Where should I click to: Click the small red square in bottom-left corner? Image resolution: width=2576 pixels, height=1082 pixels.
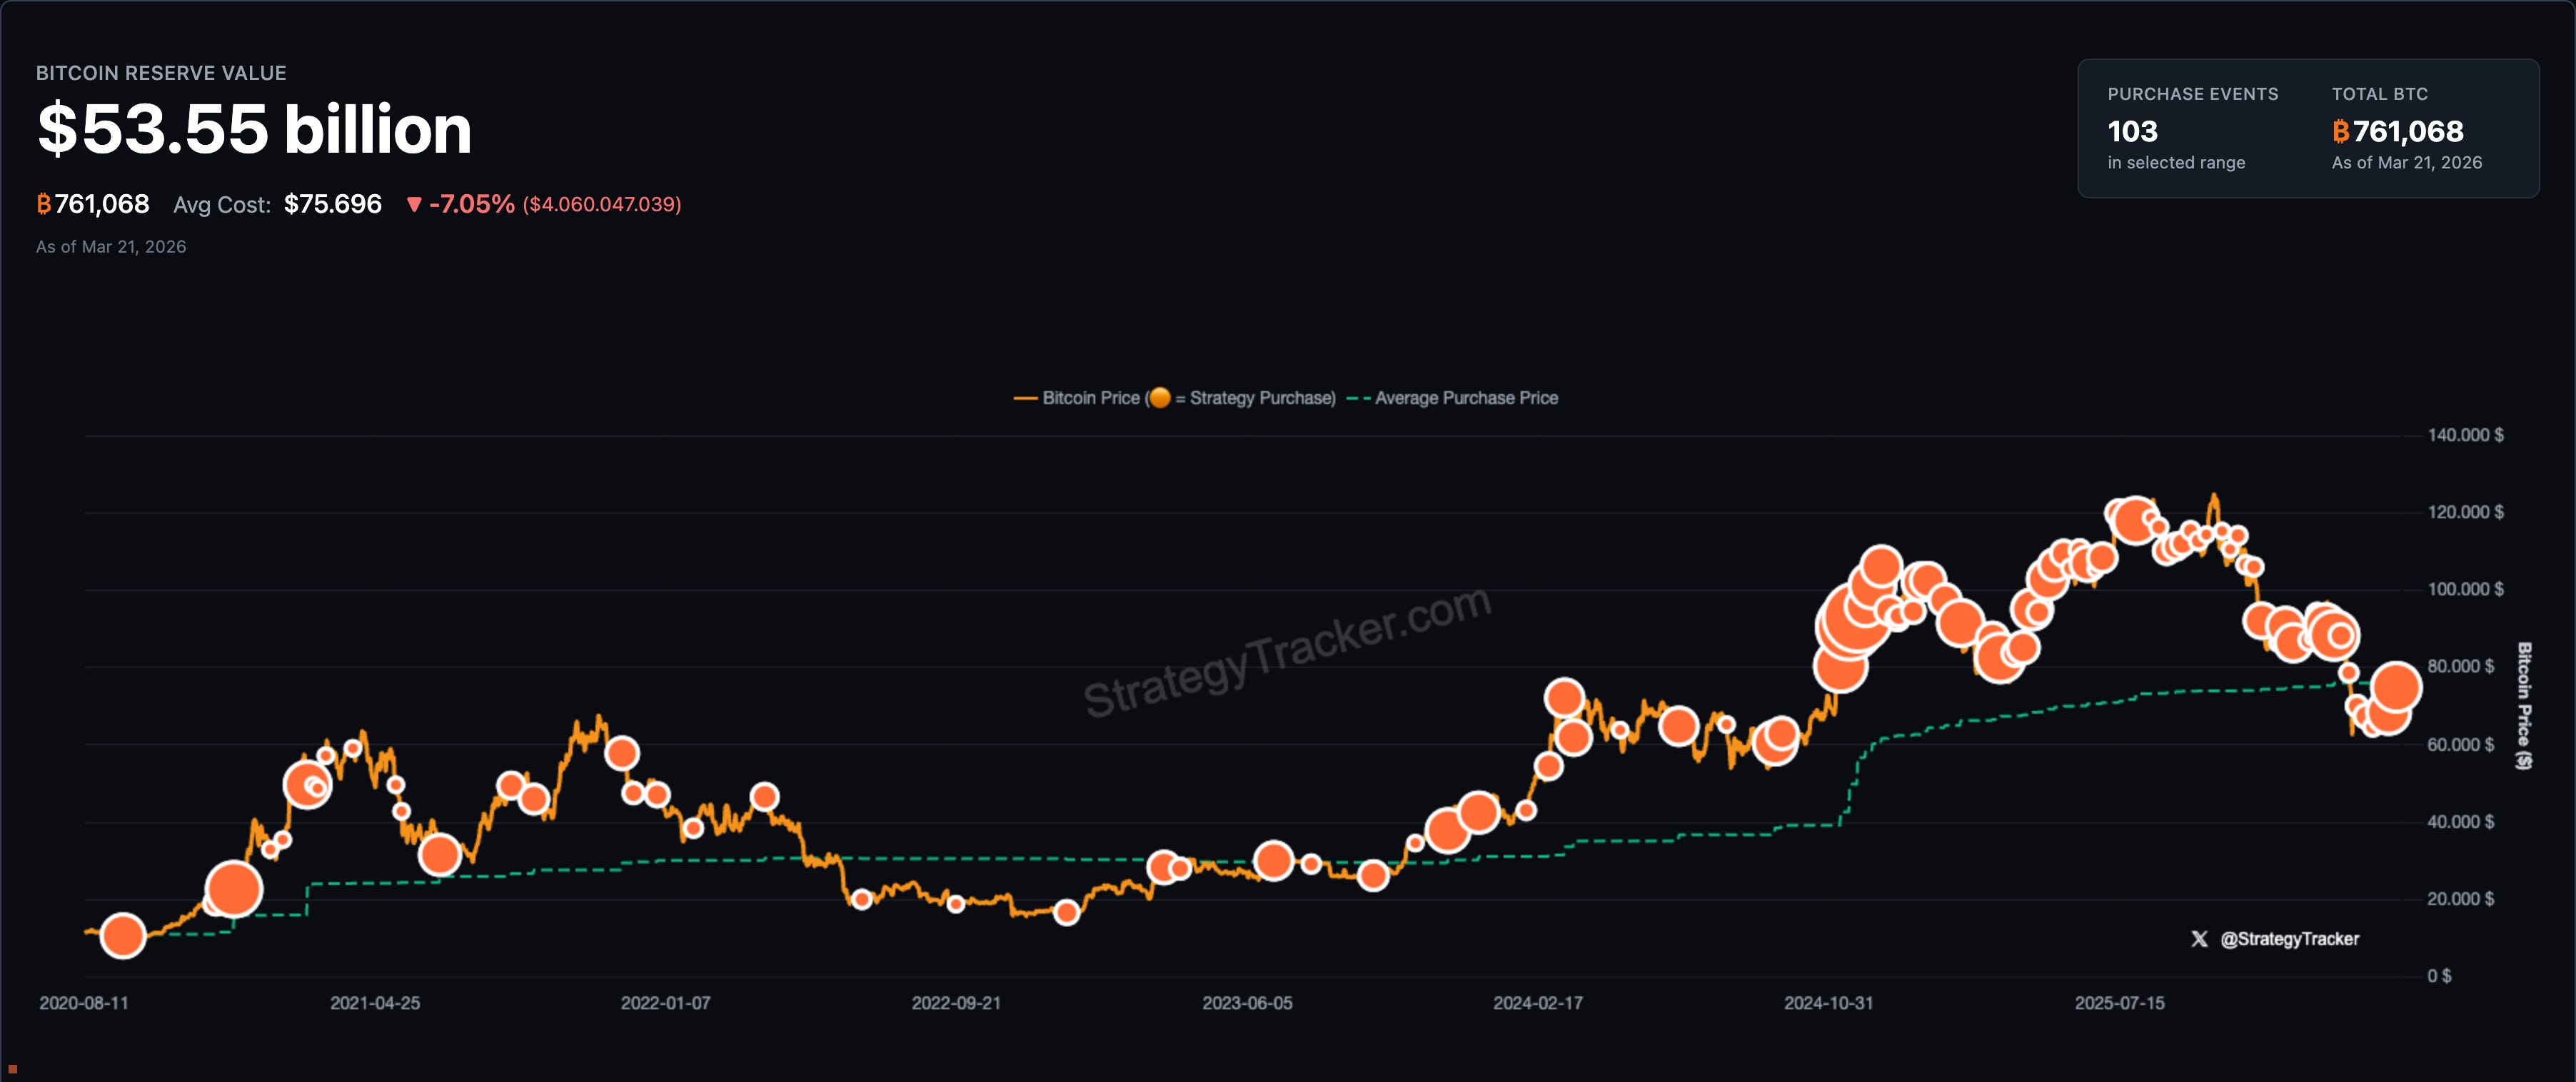[x=12, y=1069]
